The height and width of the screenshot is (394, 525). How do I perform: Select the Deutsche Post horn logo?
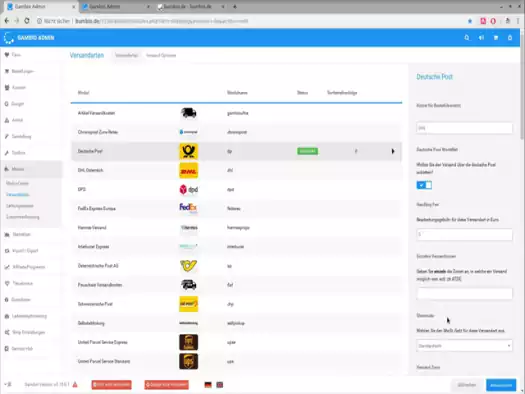[189, 151]
